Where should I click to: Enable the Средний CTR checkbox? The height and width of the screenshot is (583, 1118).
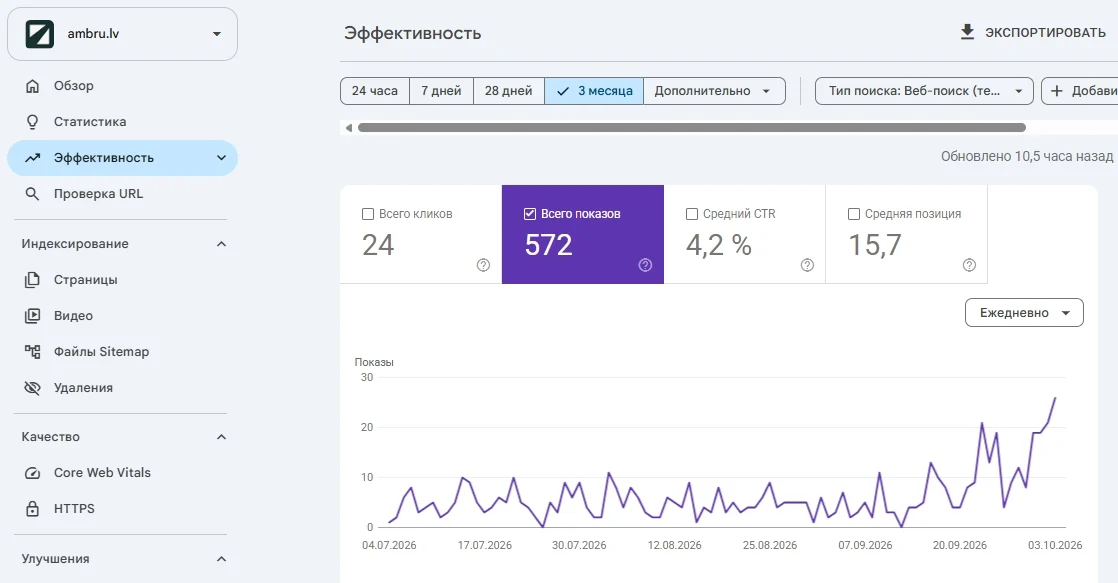pyautogui.click(x=692, y=214)
